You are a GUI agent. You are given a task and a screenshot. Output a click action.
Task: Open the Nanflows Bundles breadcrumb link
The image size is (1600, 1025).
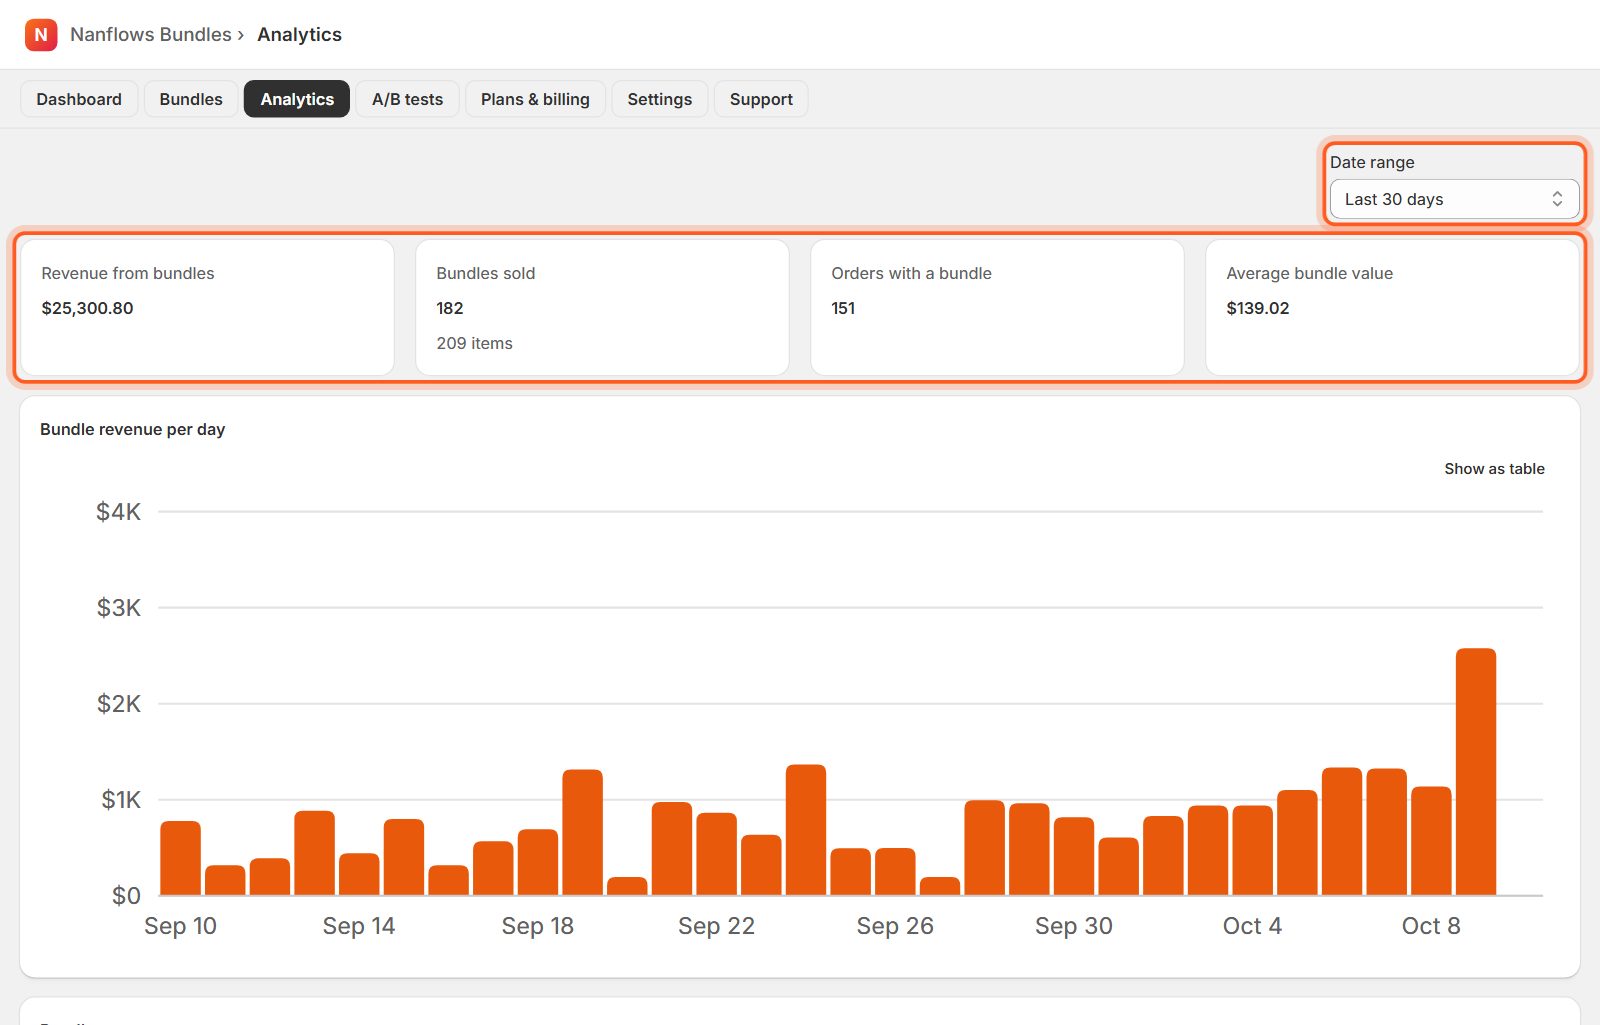(x=151, y=35)
